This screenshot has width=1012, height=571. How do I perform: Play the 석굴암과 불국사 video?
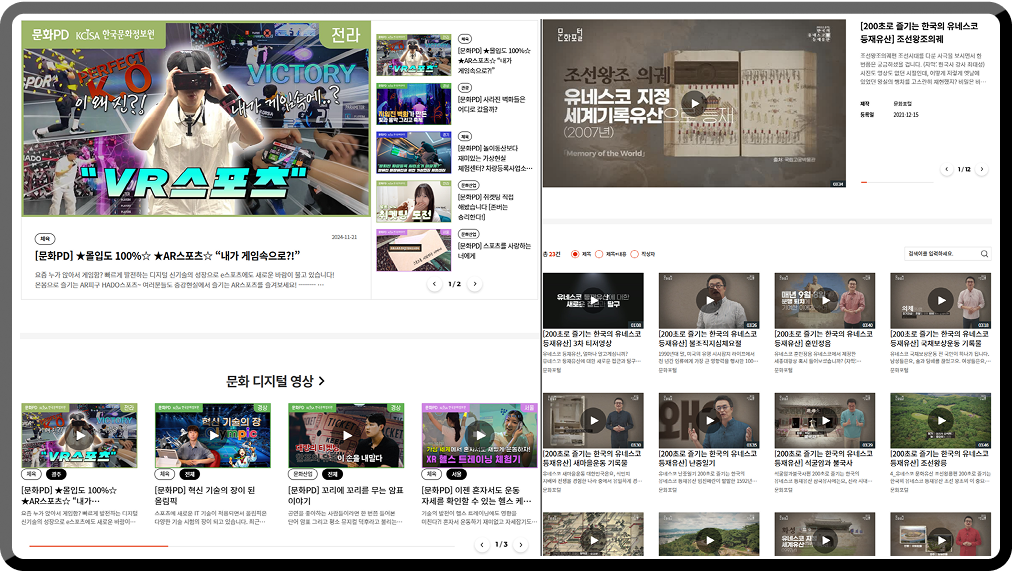[x=825, y=421]
